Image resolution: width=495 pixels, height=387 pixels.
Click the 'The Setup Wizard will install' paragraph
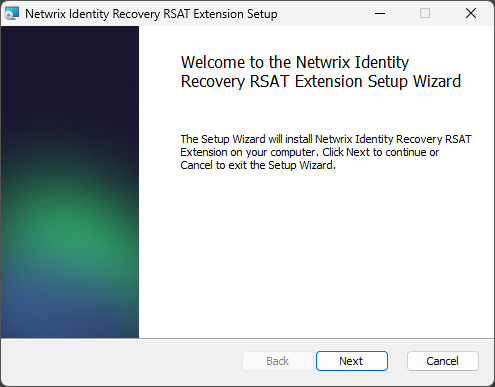pos(326,152)
